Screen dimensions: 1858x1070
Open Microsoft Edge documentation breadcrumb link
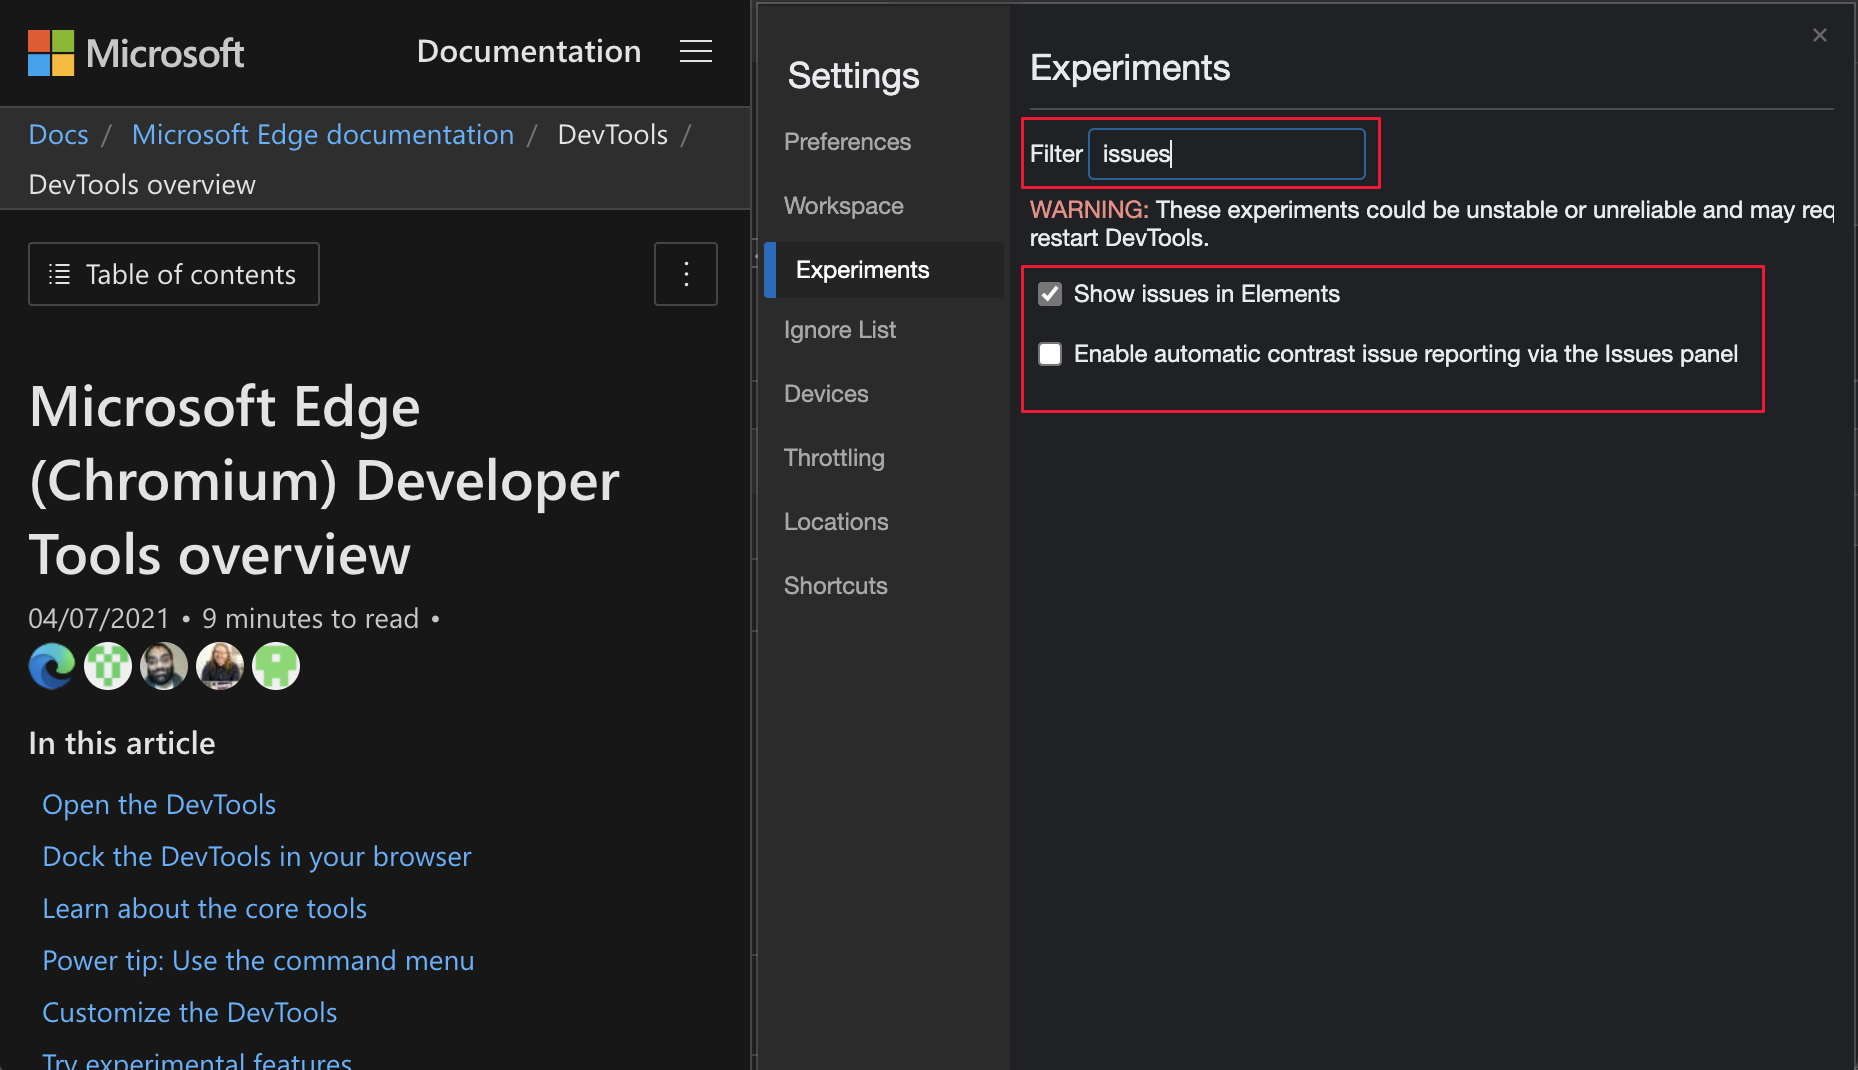(x=322, y=134)
